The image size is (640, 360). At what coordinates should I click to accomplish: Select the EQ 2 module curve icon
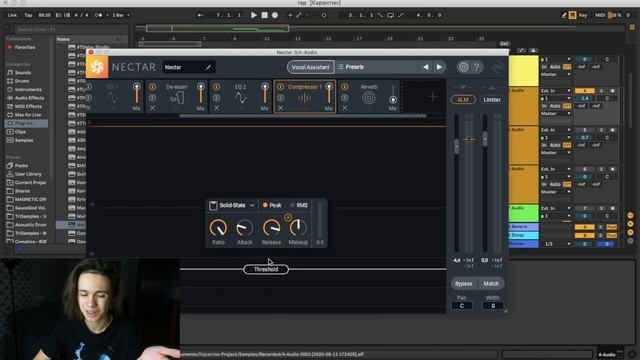(240, 98)
